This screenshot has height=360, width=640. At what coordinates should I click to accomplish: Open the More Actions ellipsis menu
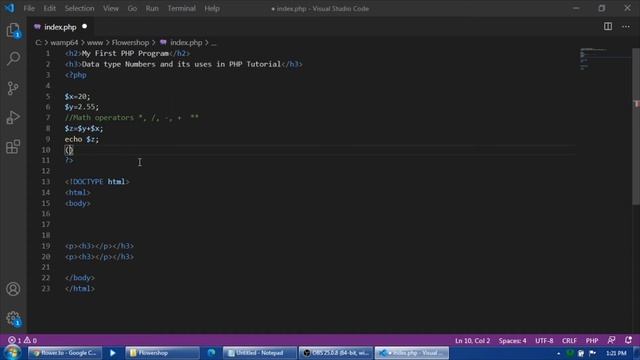pos(626,27)
